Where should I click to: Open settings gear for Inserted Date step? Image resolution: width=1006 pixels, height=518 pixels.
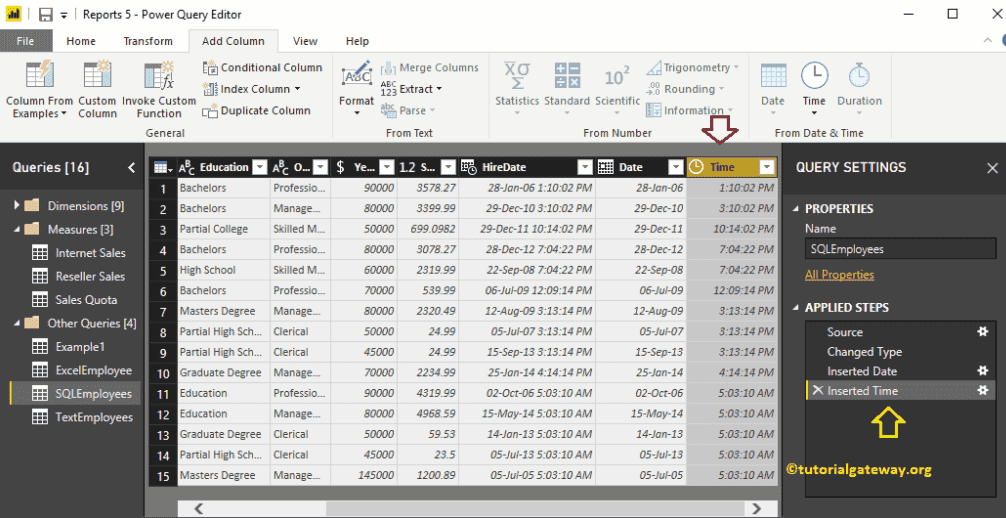coord(982,371)
